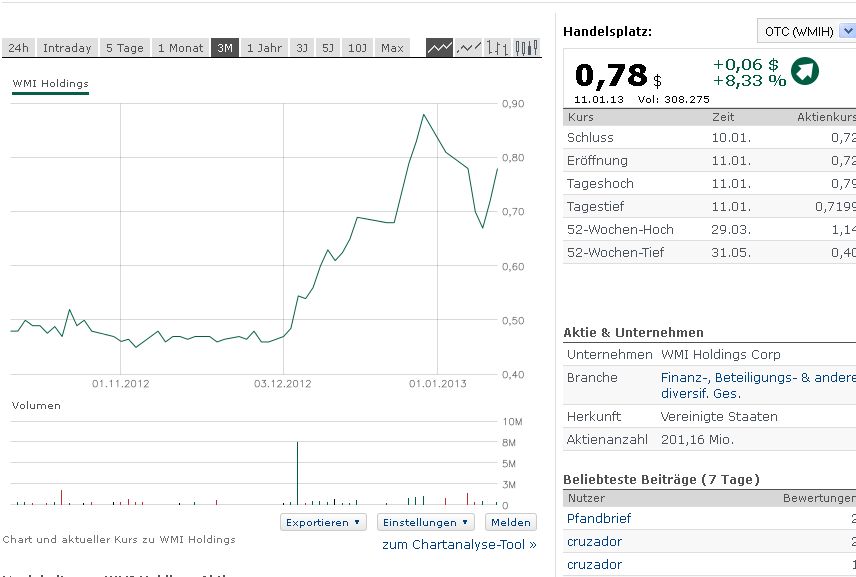This screenshot has width=856, height=577.
Task: Open the Einstellungen dropdown
Action: click(425, 522)
